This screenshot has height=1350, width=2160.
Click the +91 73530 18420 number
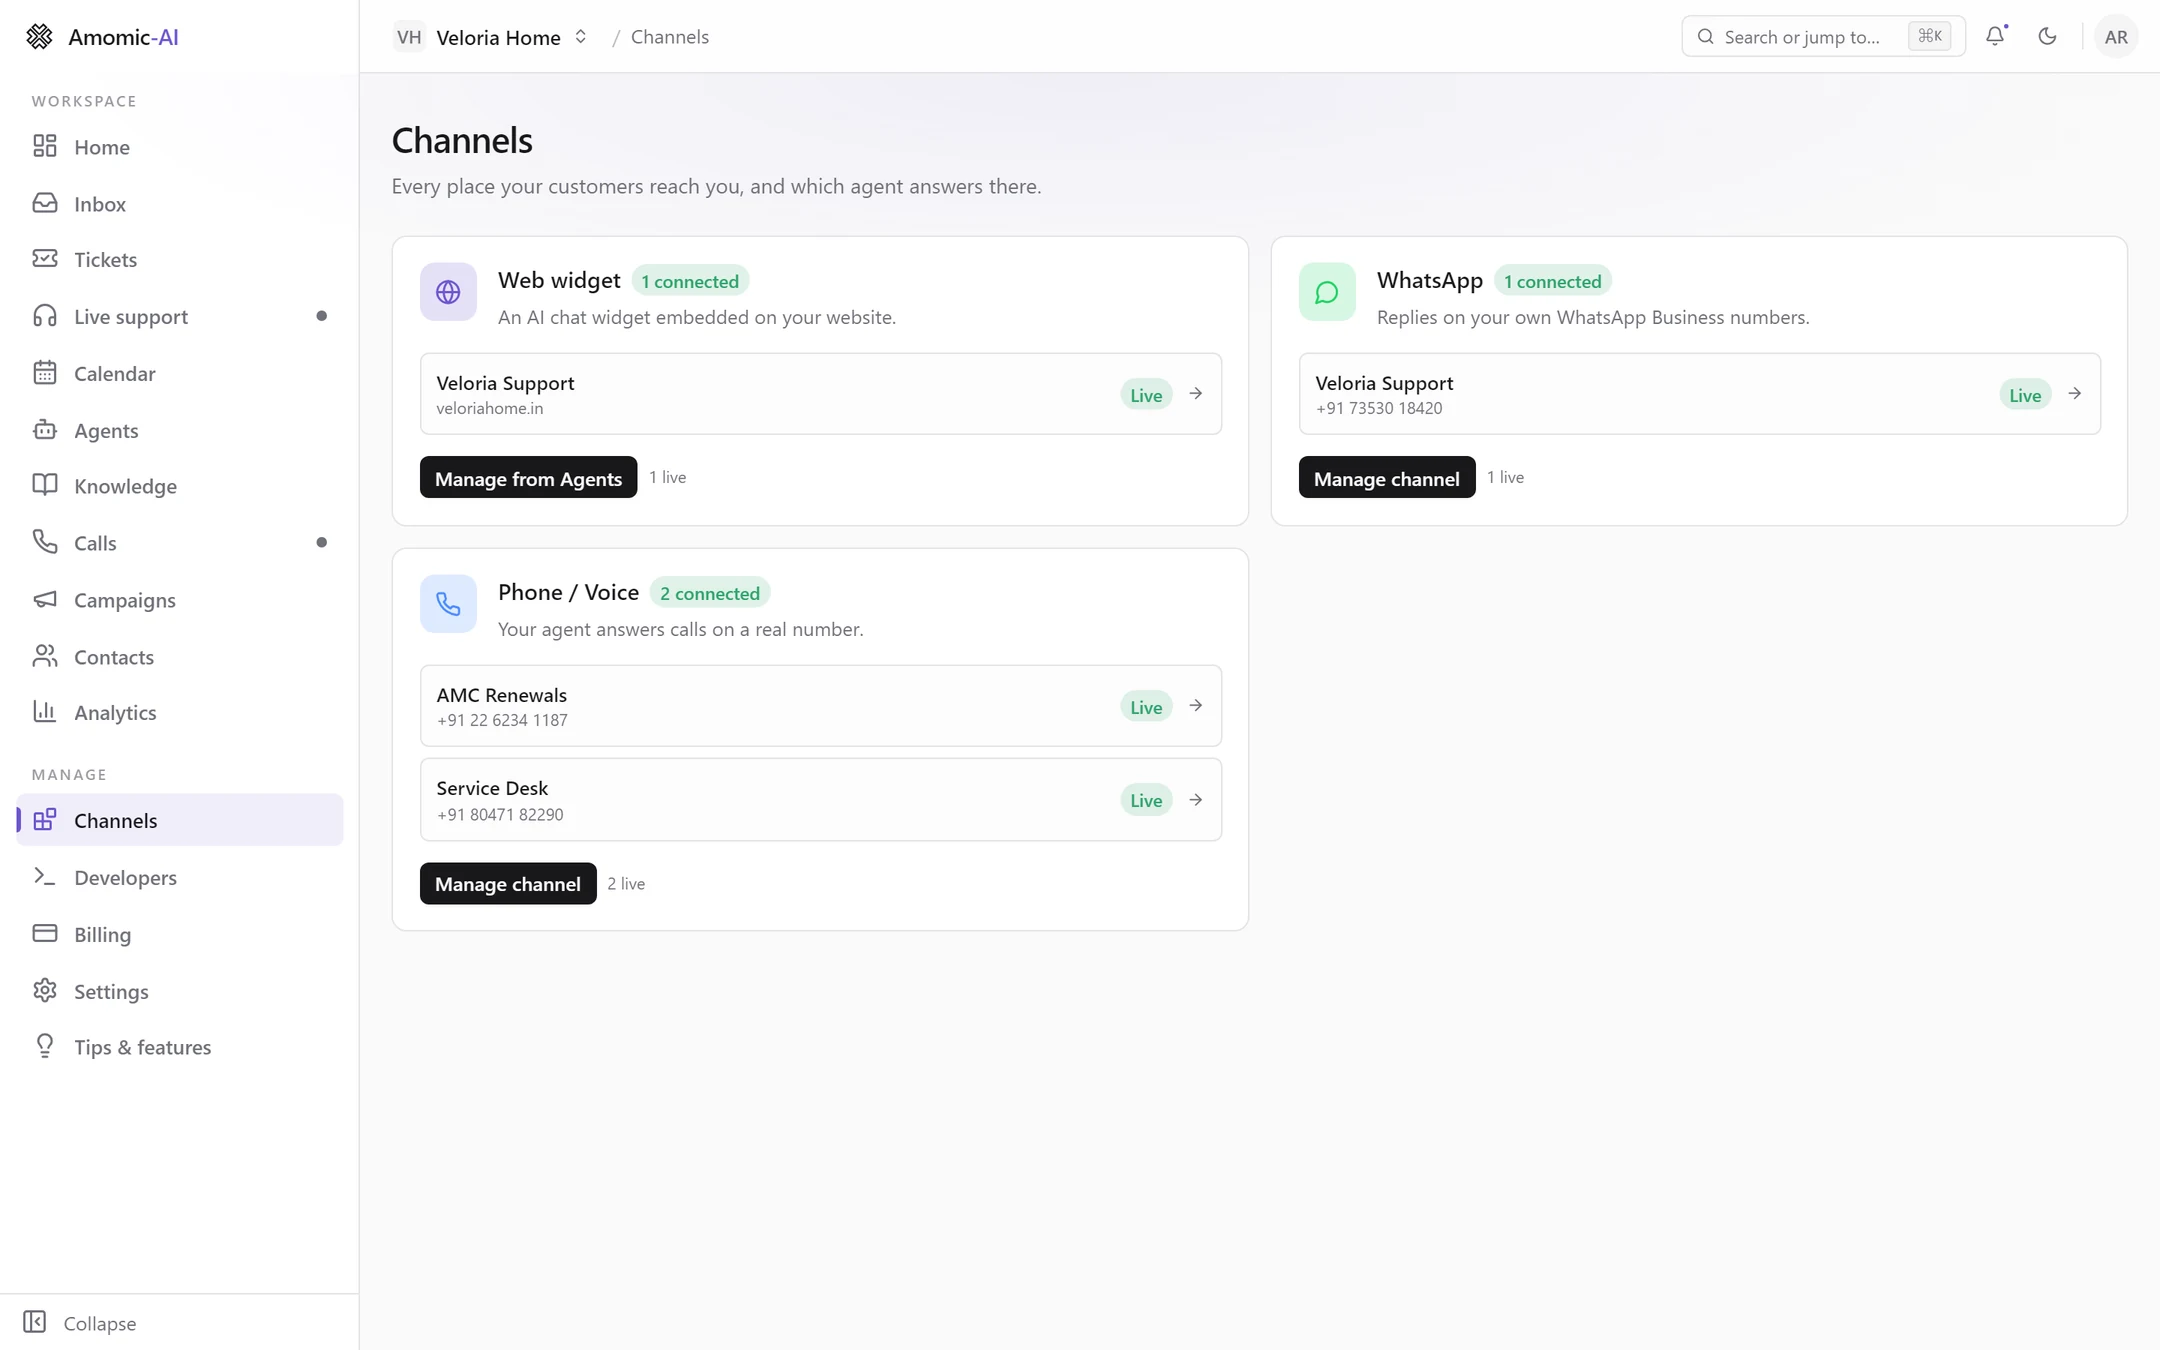[1379, 408]
